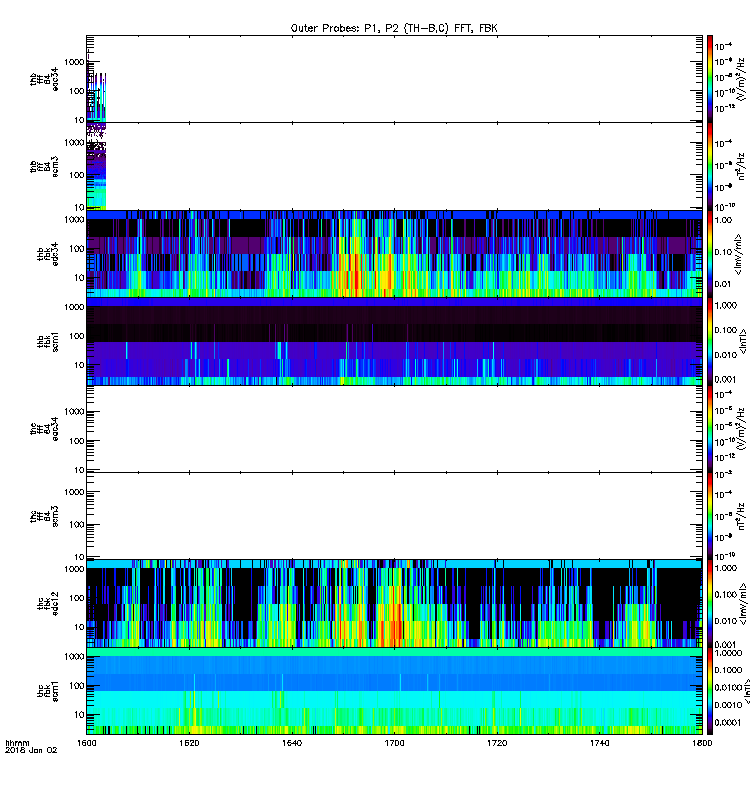The image size is (750, 800).
Task: Click the 1.0000 colorbar value beside thc scm1 panel
Action: (x=728, y=653)
